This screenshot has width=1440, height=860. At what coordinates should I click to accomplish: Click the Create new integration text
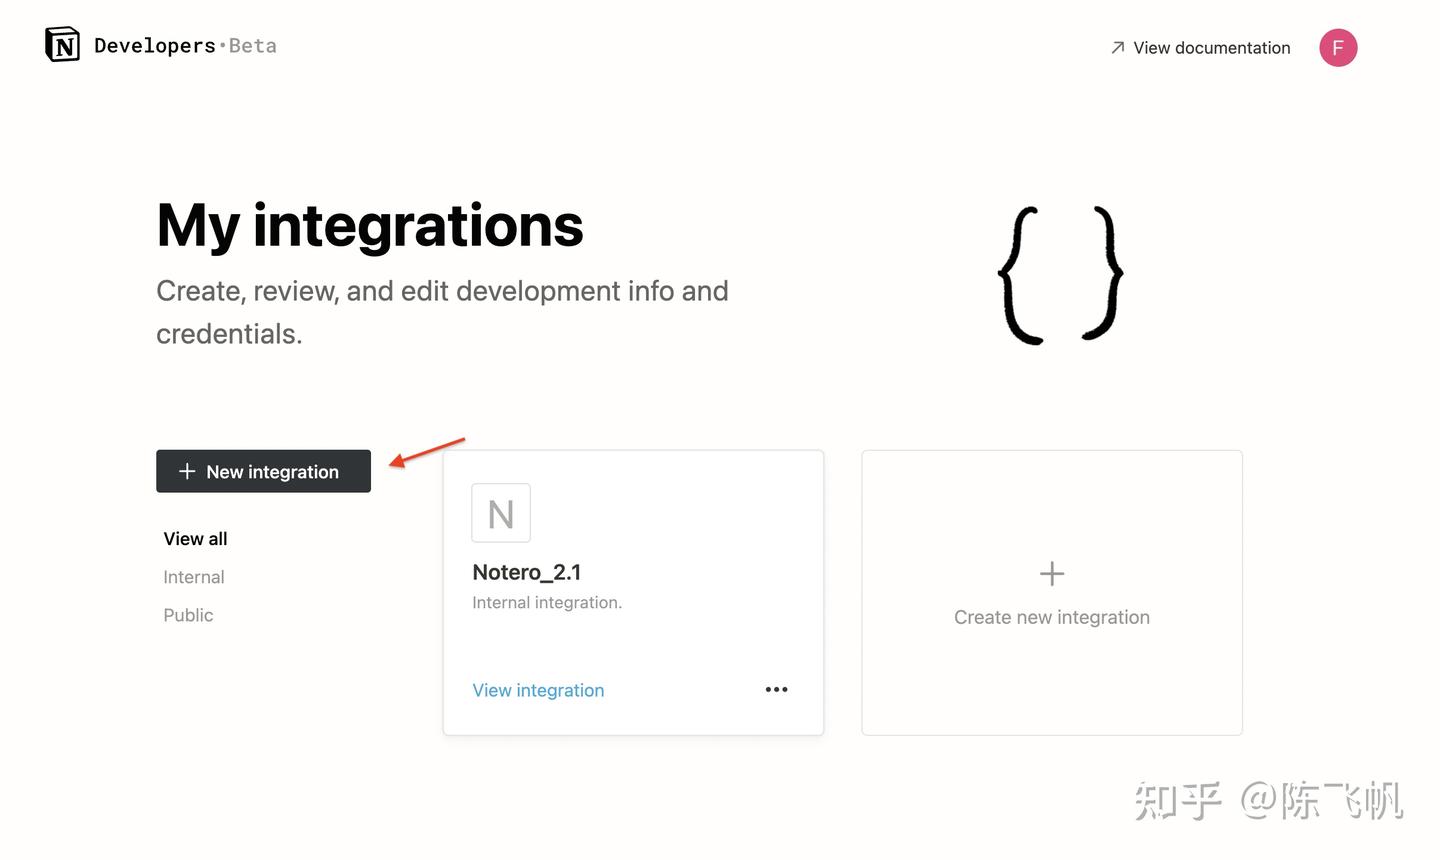click(x=1052, y=617)
